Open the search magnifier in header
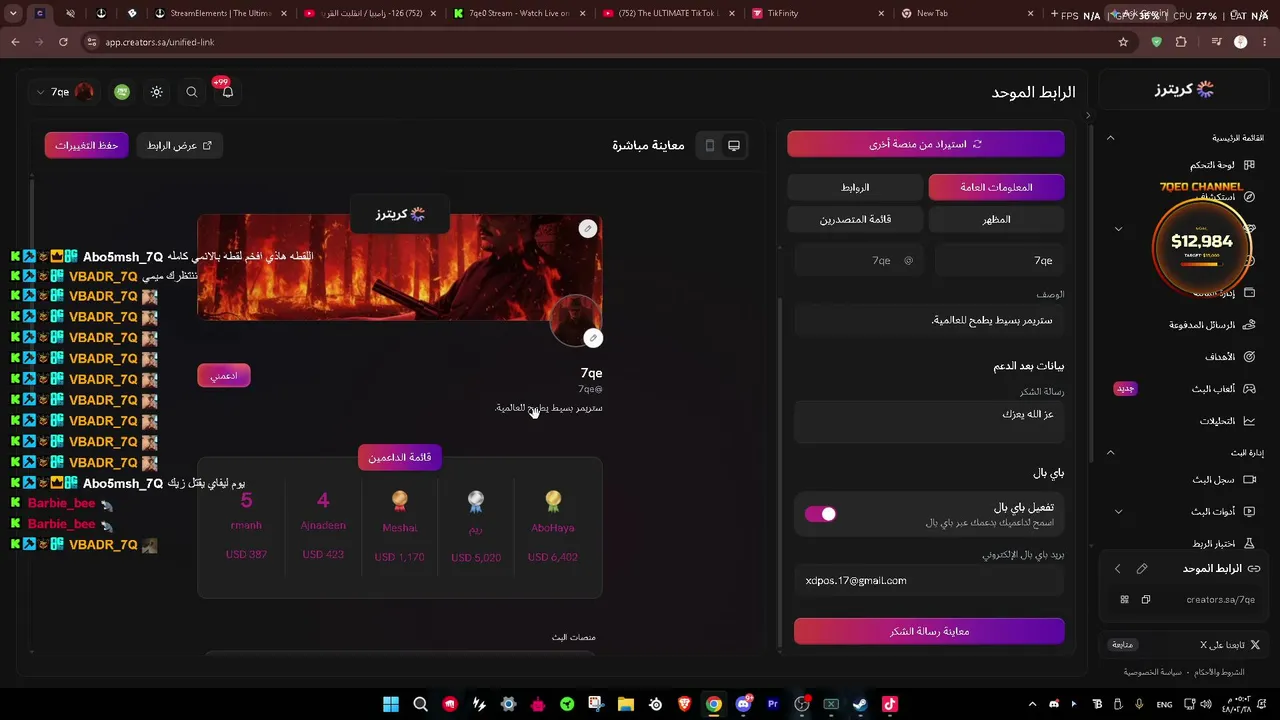 pos(192,92)
